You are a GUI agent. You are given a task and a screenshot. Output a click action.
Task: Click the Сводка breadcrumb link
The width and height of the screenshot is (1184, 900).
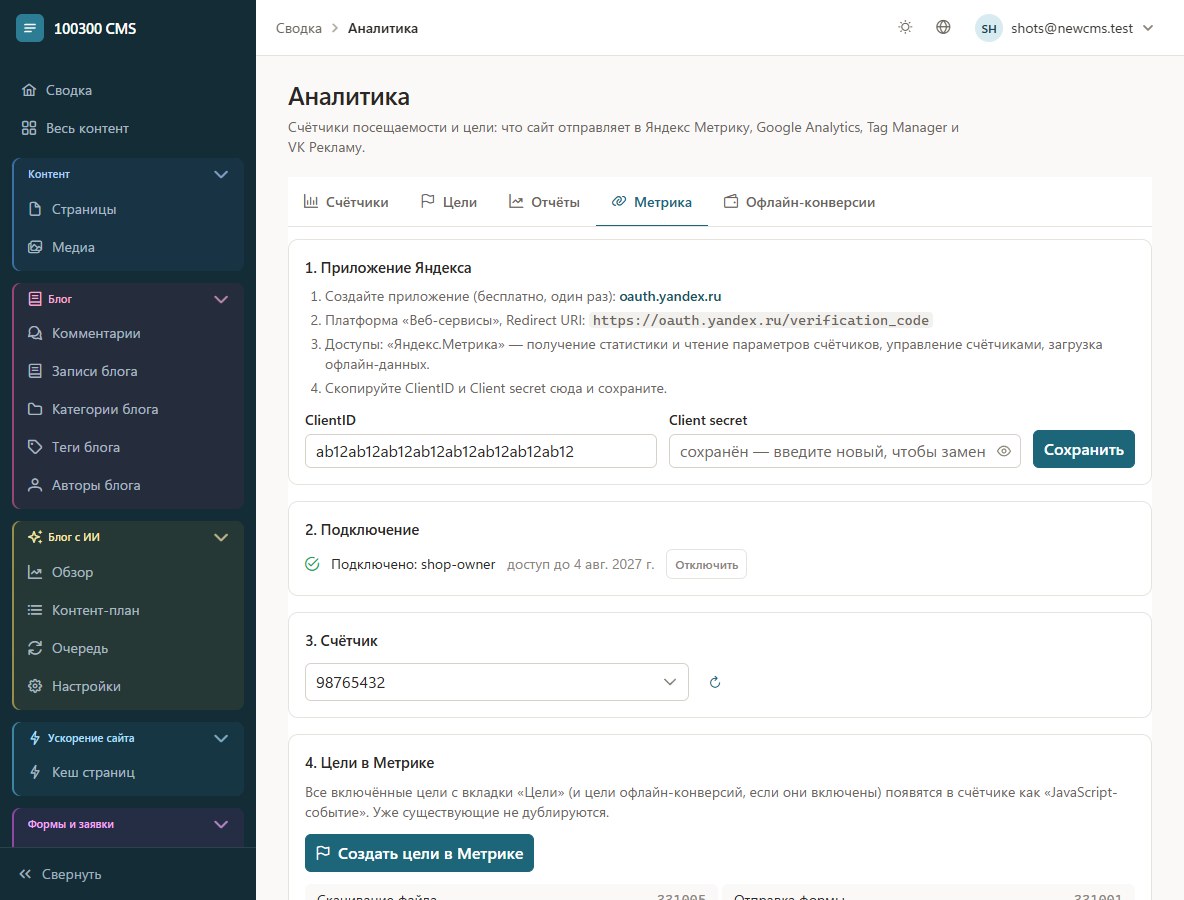(x=298, y=29)
